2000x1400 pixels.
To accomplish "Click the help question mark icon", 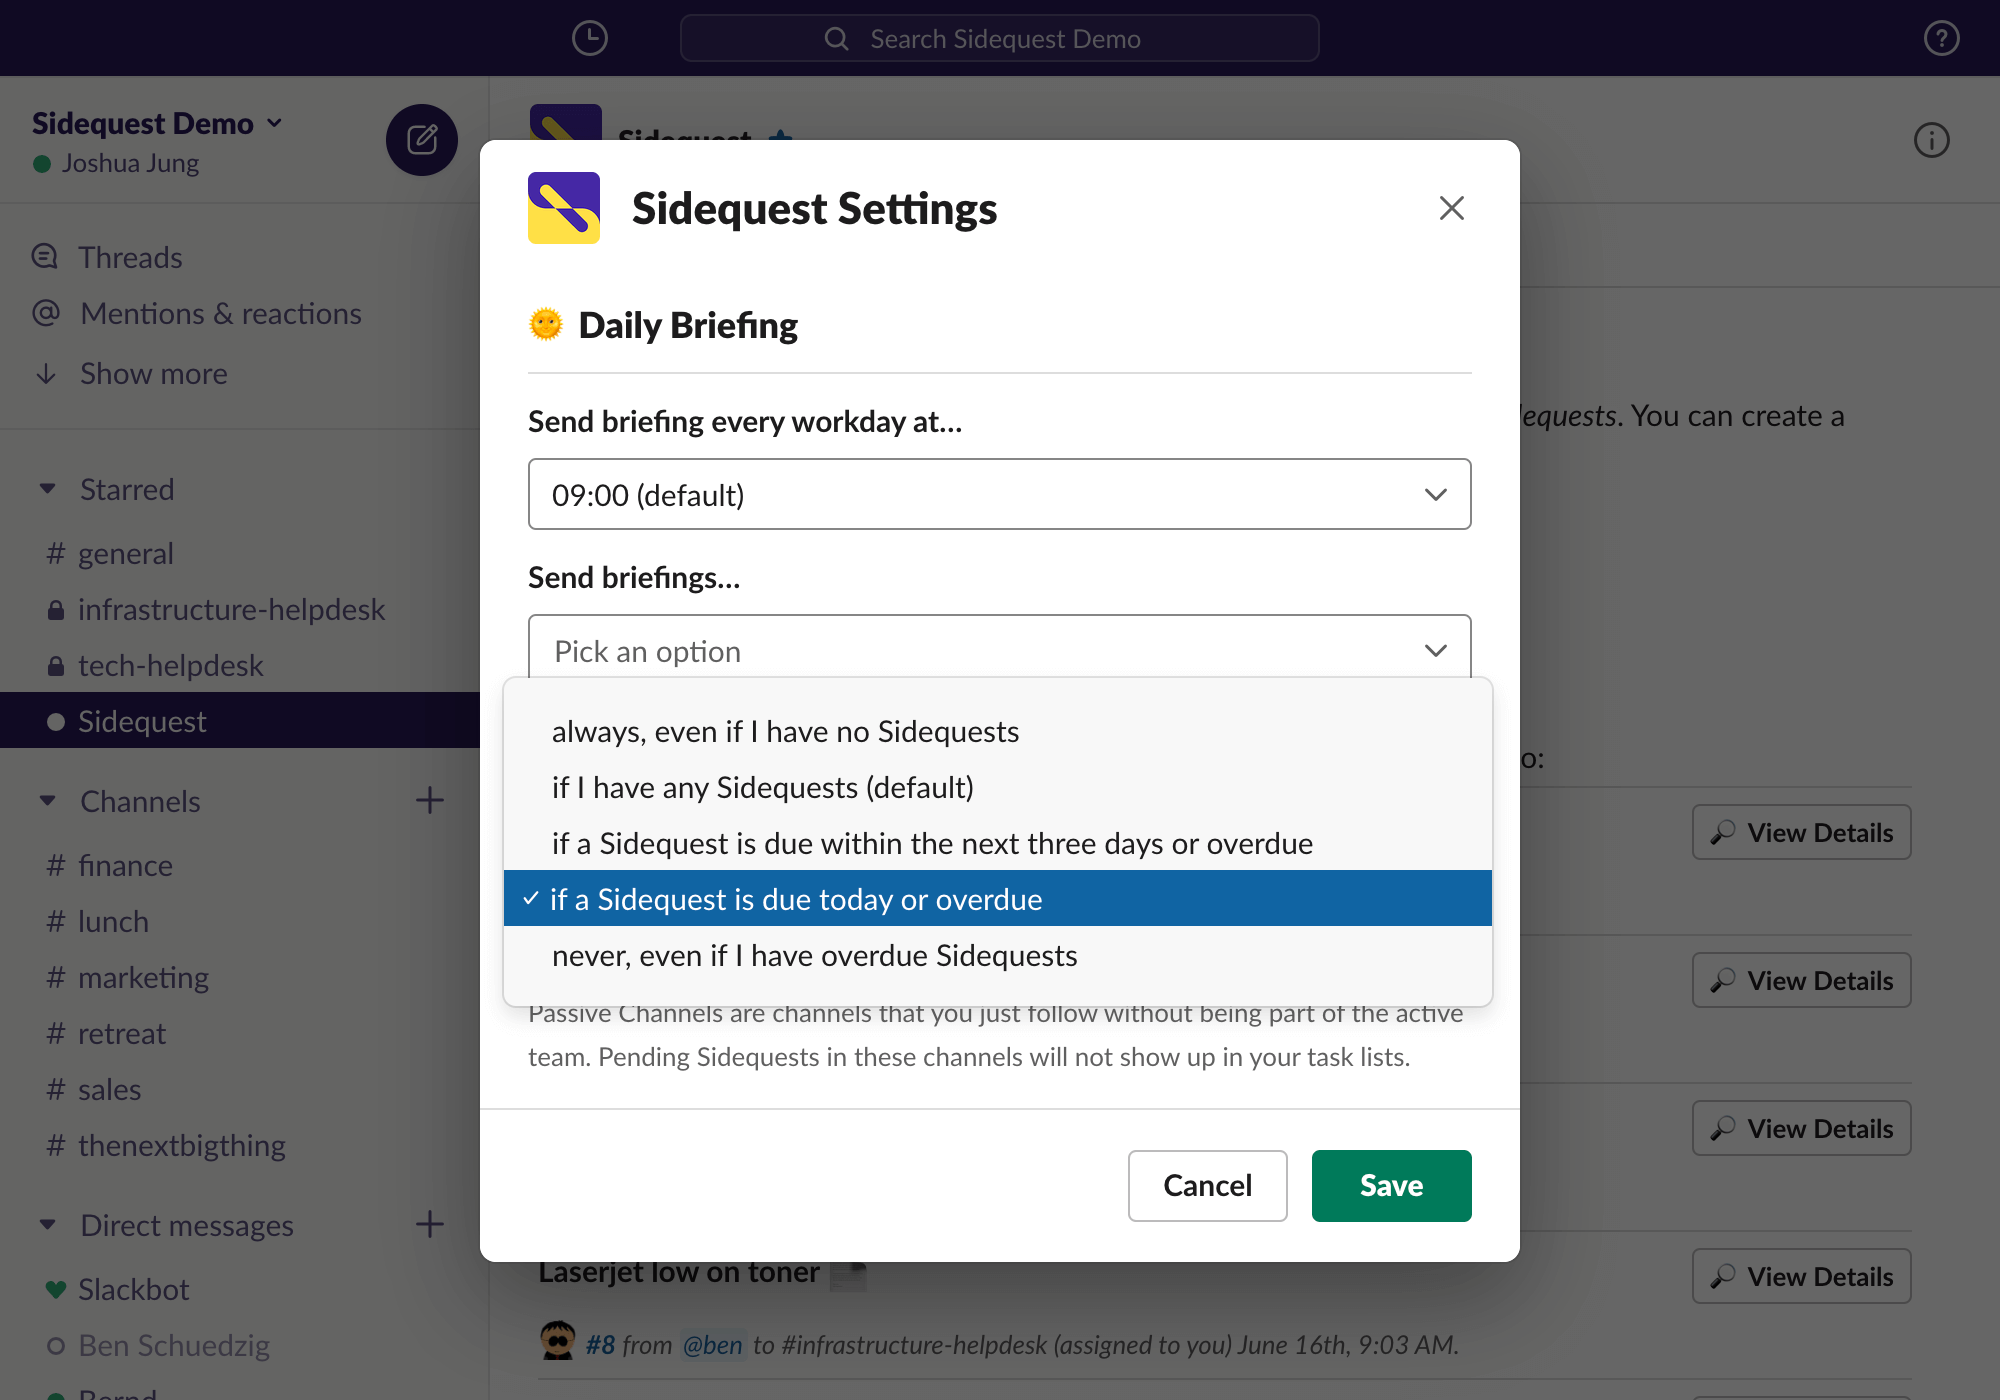I will pos(1941,38).
